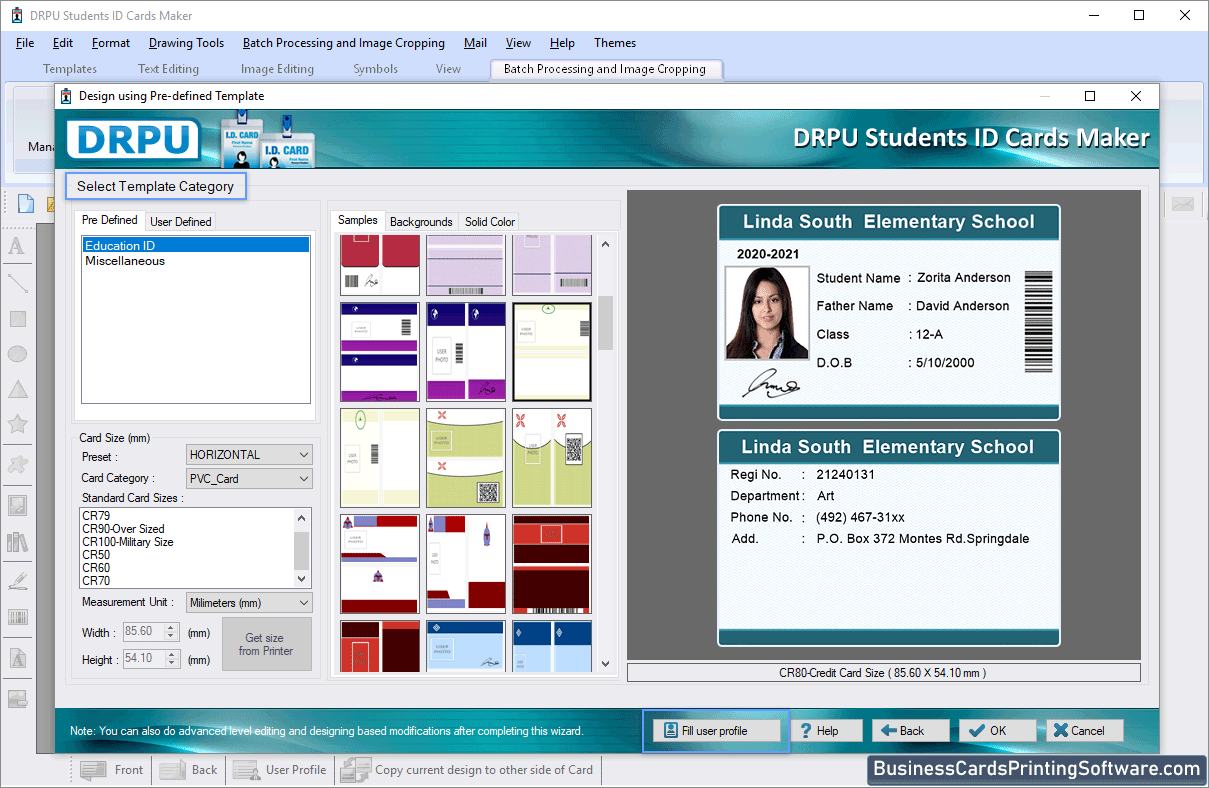Select CR100-Military Size card size
The image size is (1209, 788).
point(187,542)
